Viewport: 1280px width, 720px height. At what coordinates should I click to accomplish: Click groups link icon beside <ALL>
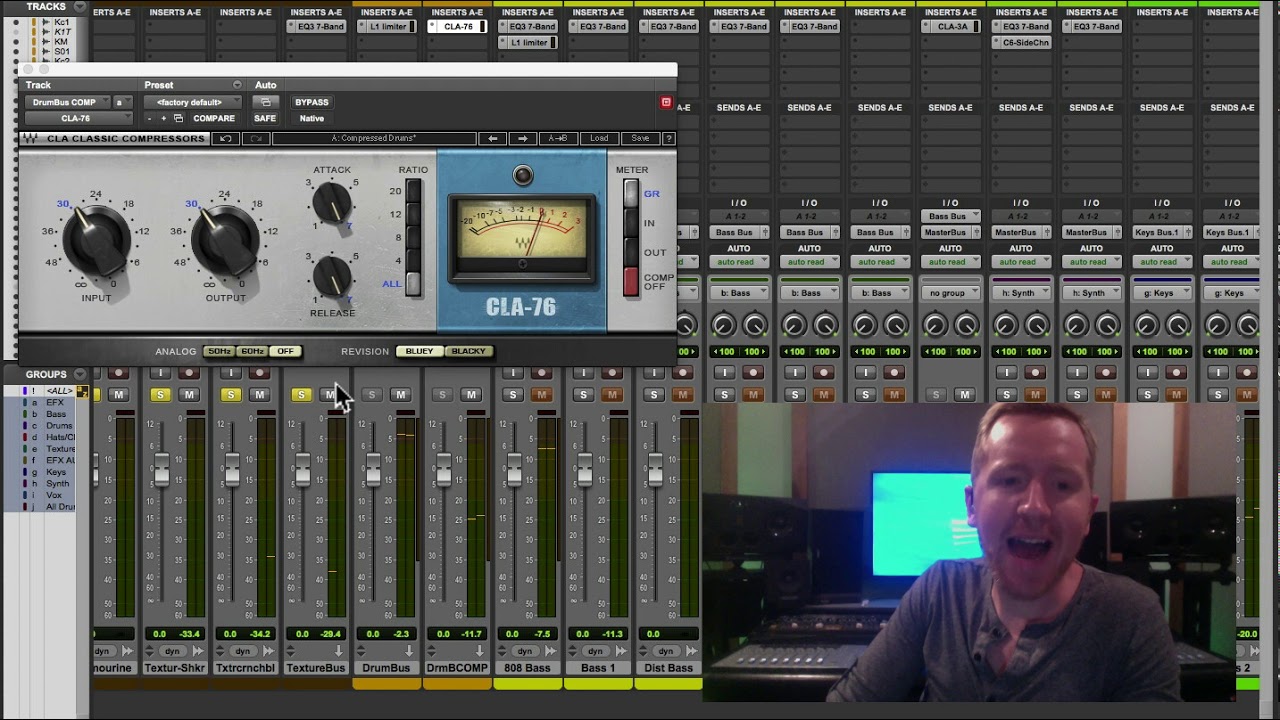point(82,391)
